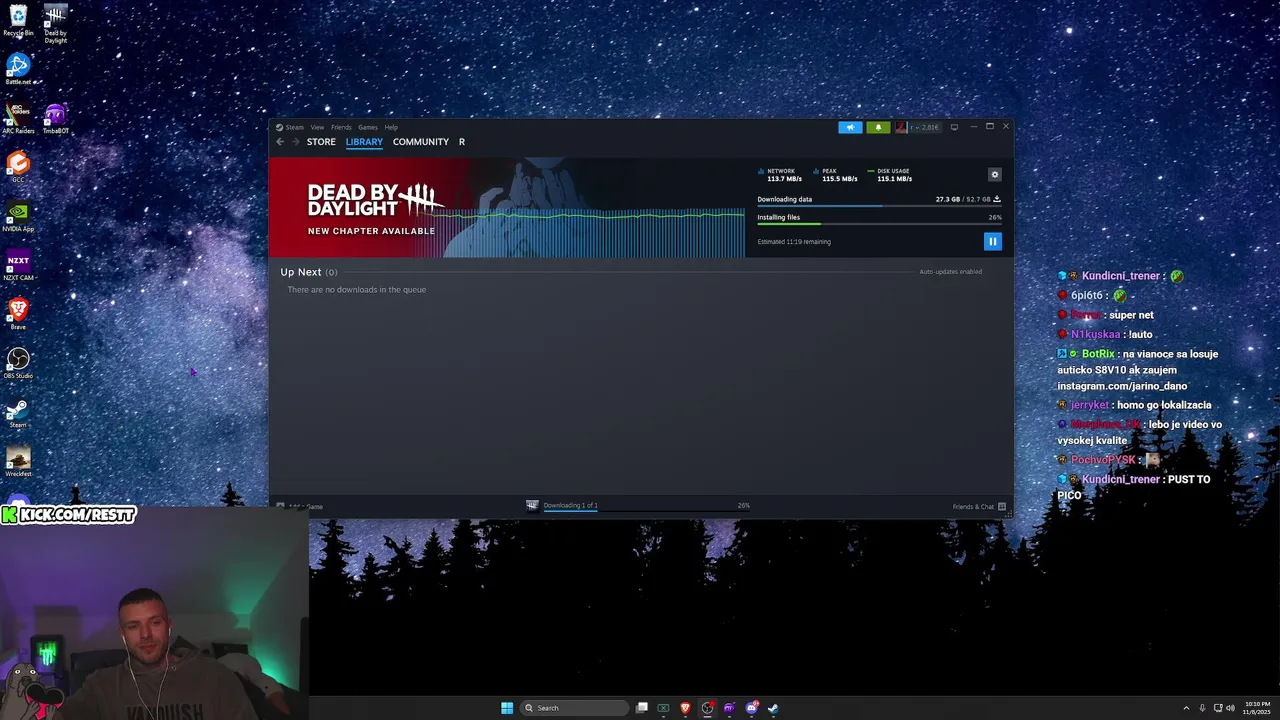This screenshot has width=1280, height=720.
Task: Click the DISK USAGE readout
Action: [890, 175]
